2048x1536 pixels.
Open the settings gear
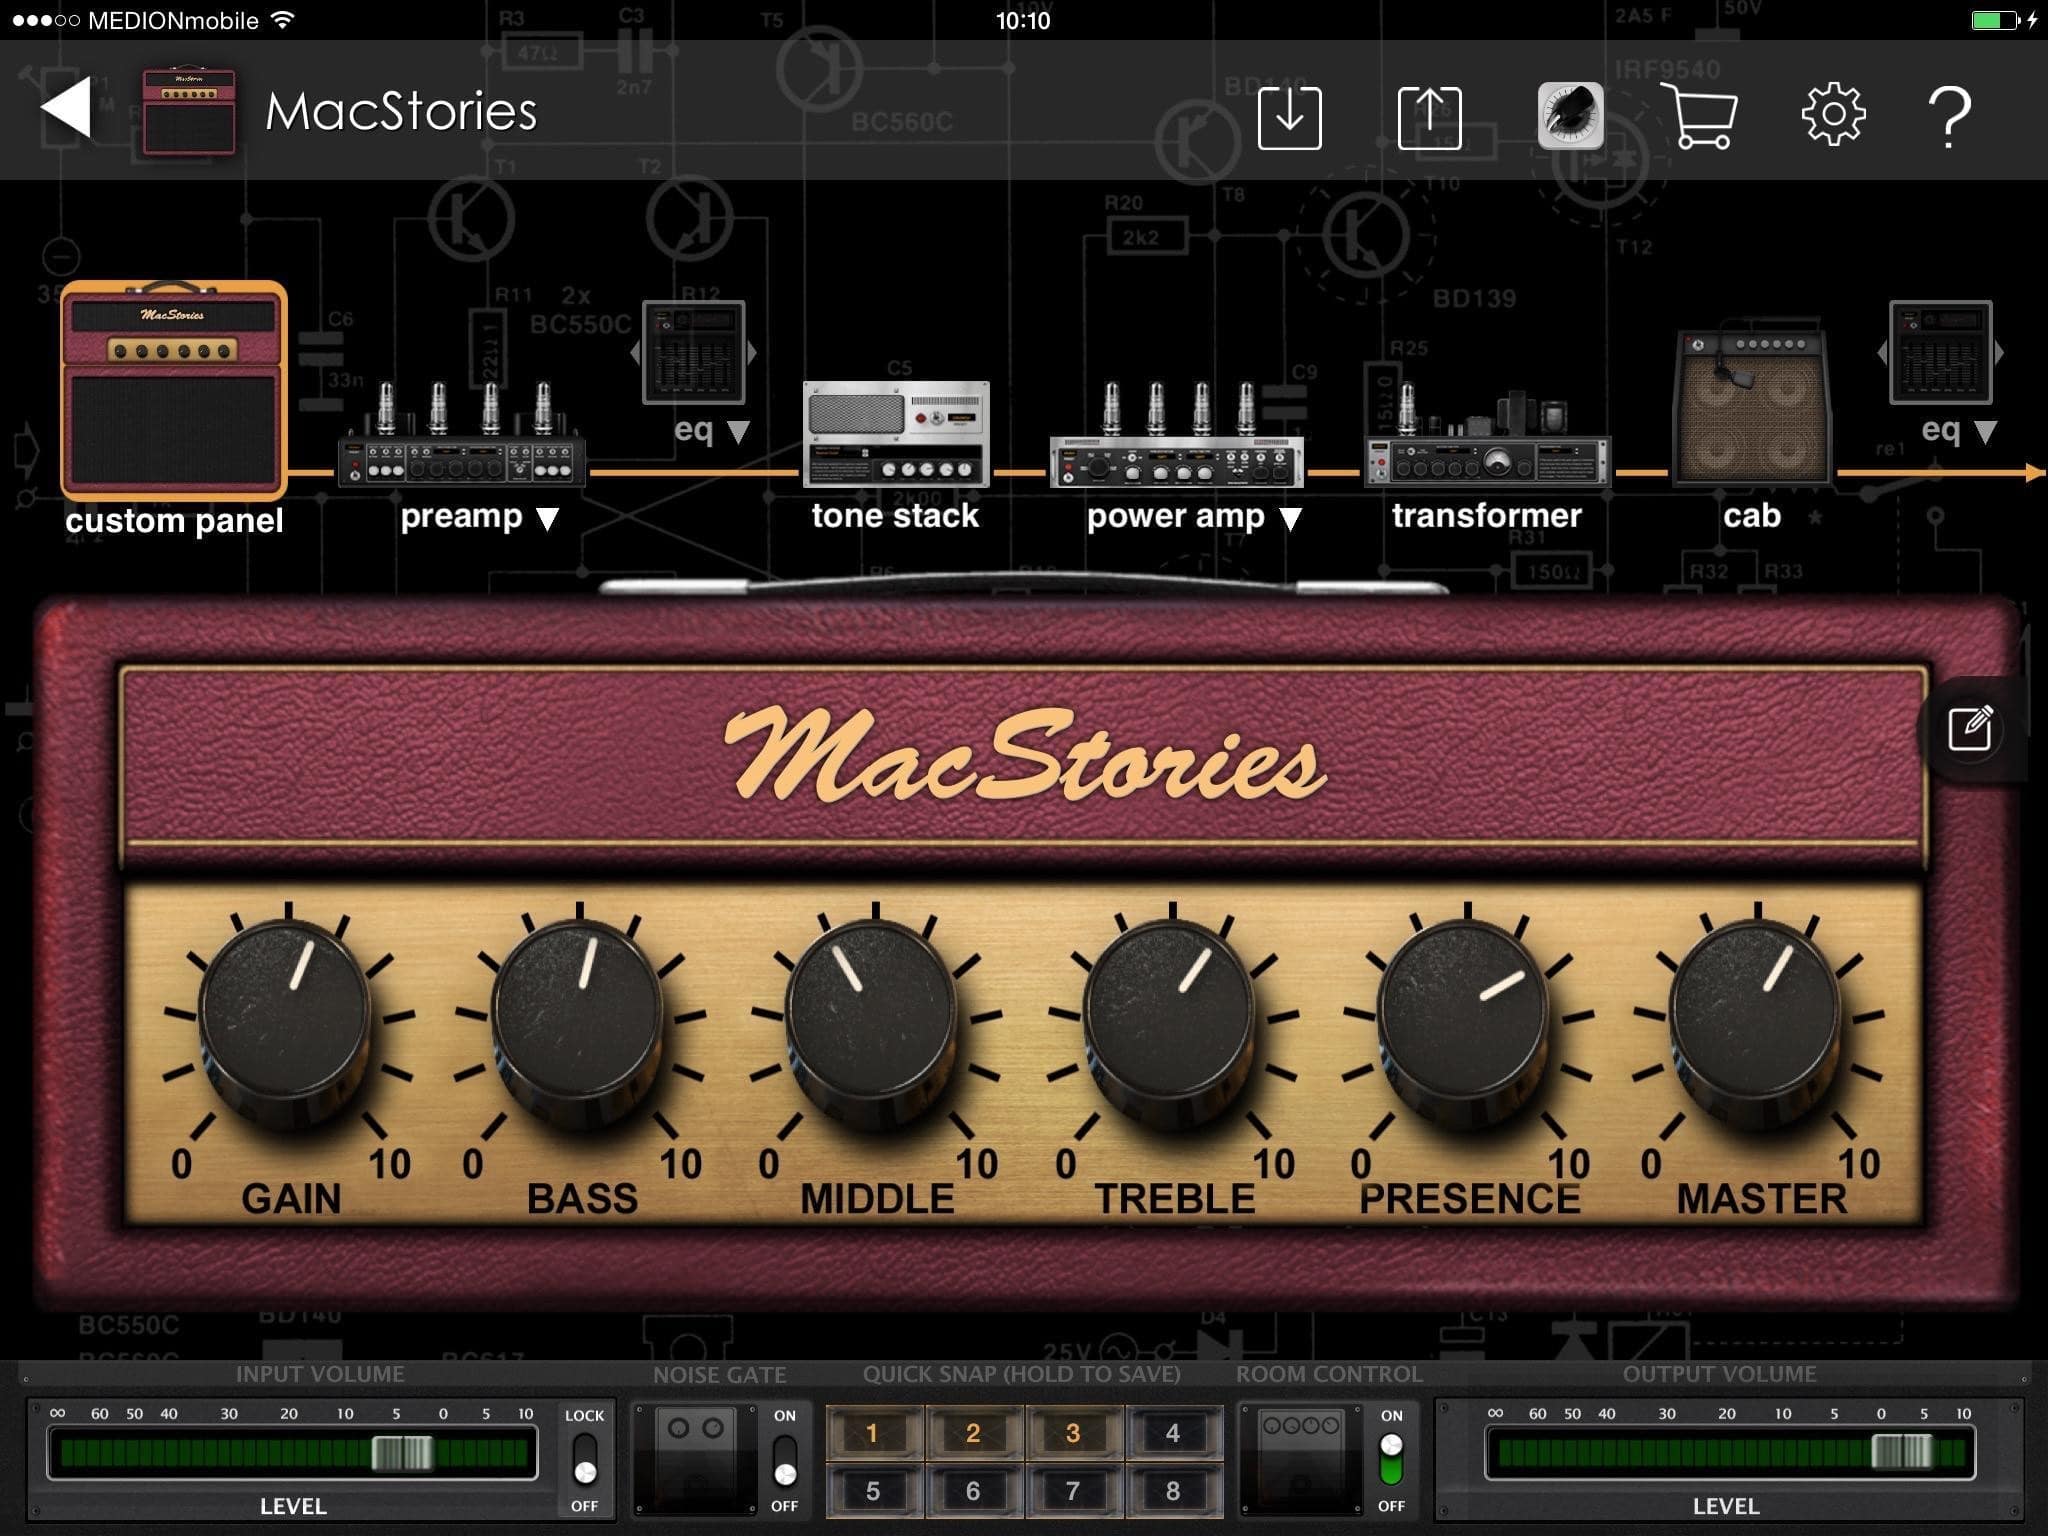[1832, 116]
